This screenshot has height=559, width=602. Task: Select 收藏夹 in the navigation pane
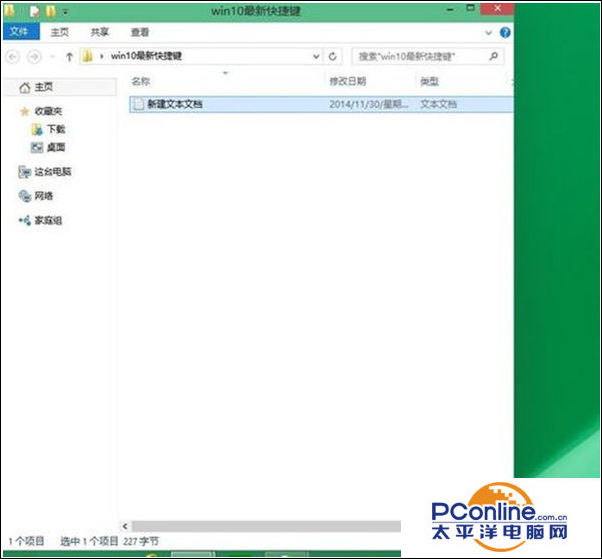[47, 111]
